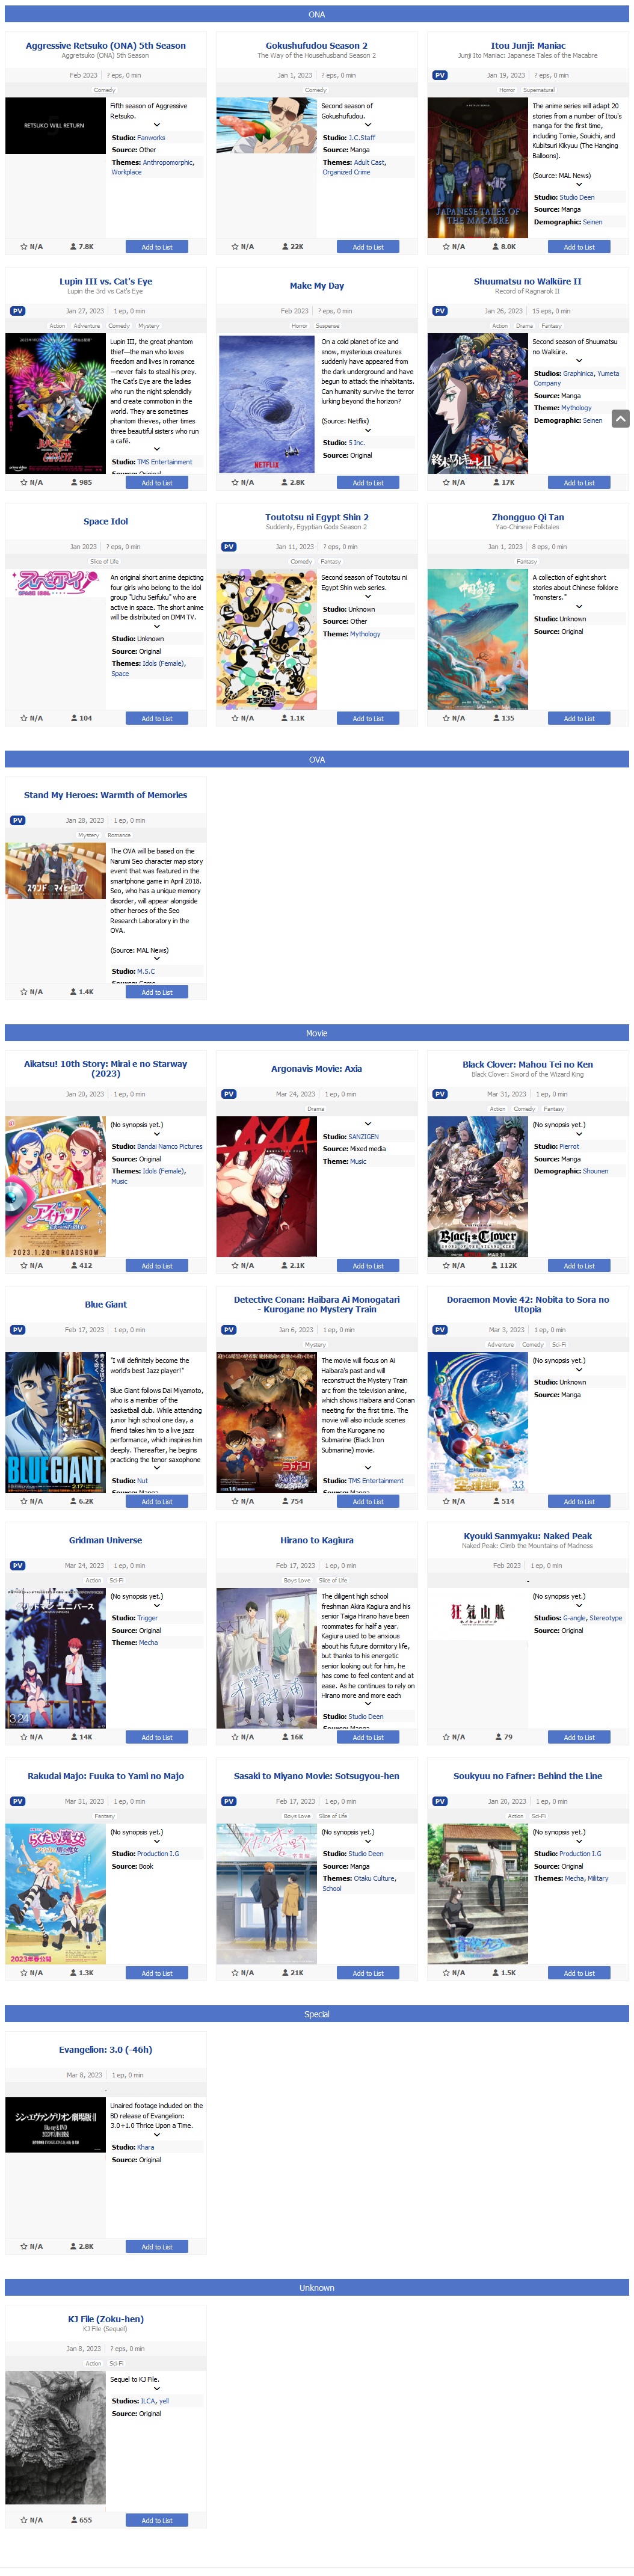Add Shuumatsu no Walküre II to list
The image size is (634, 2576).
579,483
